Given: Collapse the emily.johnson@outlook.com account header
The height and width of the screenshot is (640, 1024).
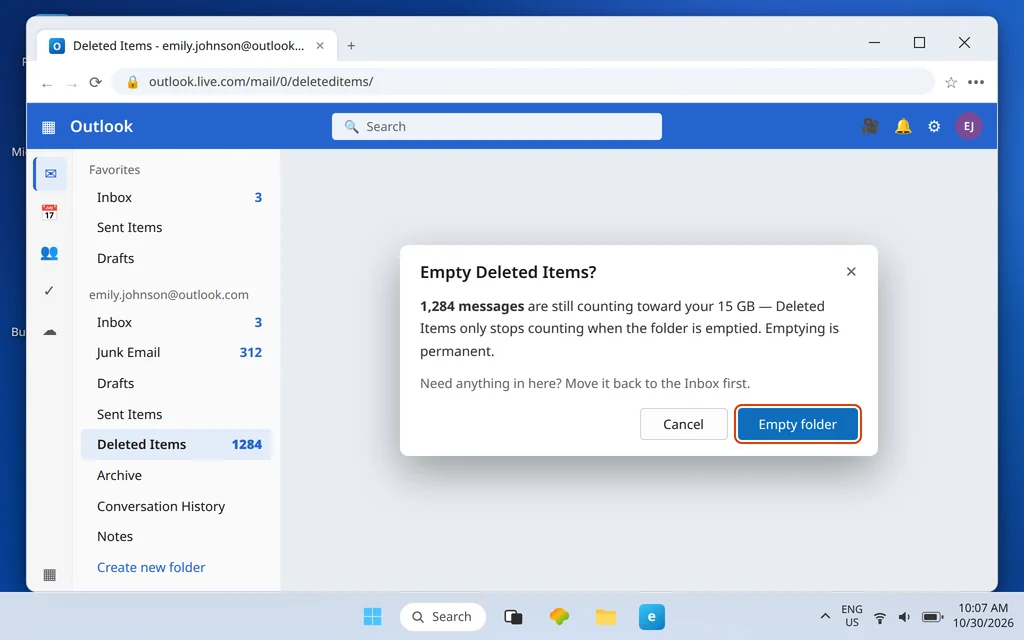Looking at the screenshot, I should [168, 295].
